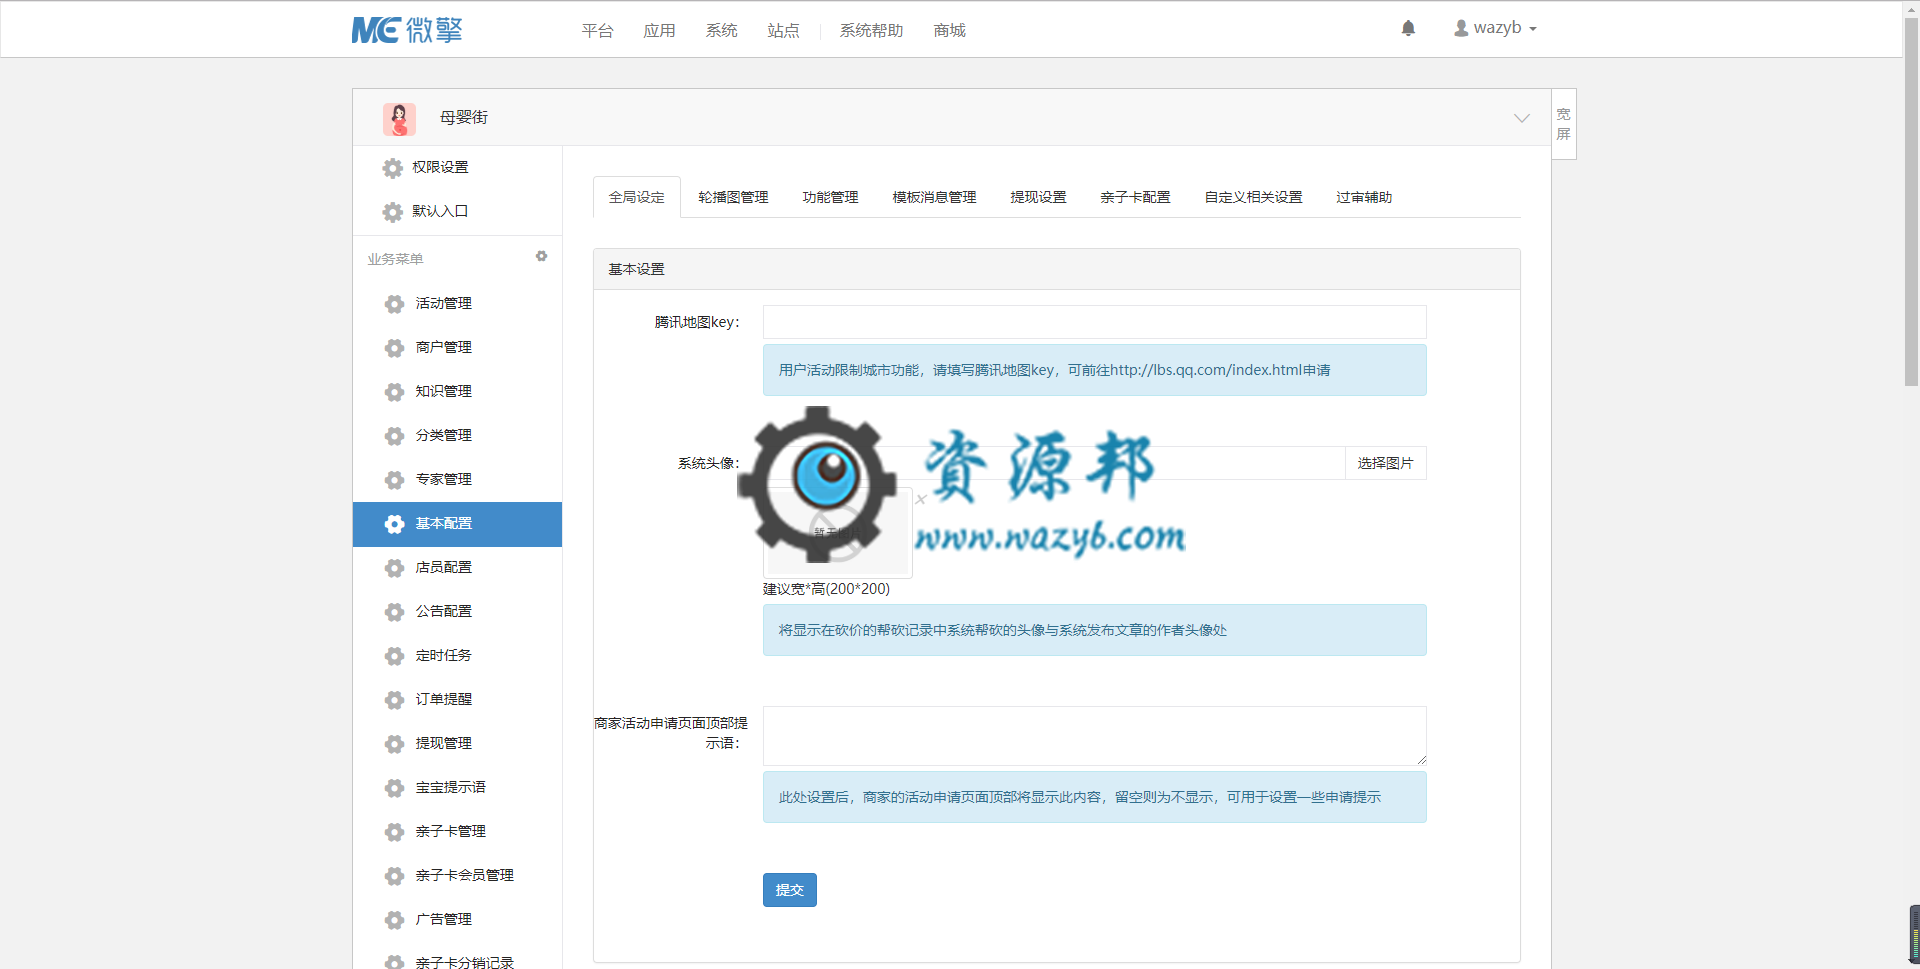Open 商户管理 label in sidebar
Image resolution: width=1920 pixels, height=969 pixels.
443,347
